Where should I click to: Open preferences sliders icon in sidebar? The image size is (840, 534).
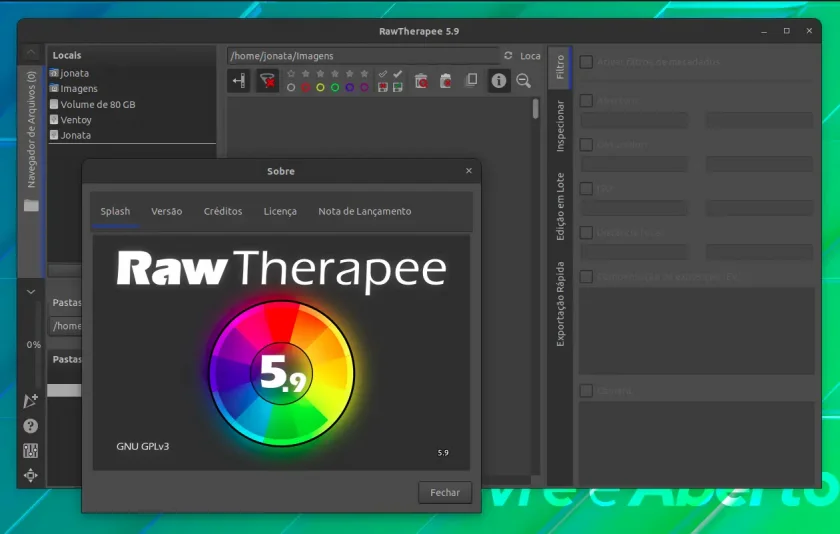pyautogui.click(x=31, y=450)
